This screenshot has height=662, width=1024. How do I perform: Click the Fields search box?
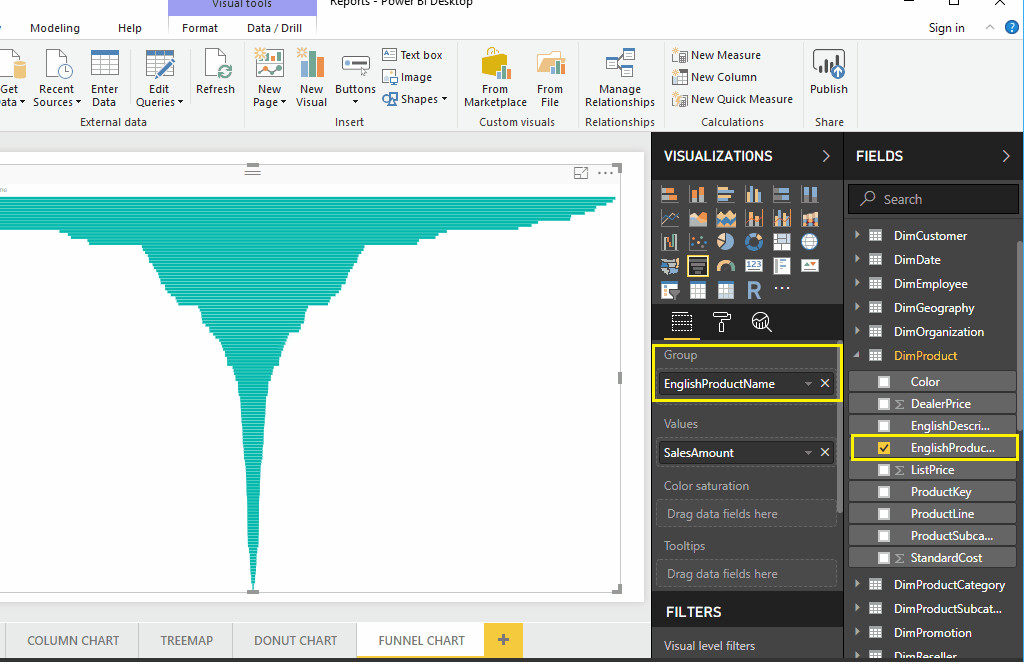click(940, 199)
